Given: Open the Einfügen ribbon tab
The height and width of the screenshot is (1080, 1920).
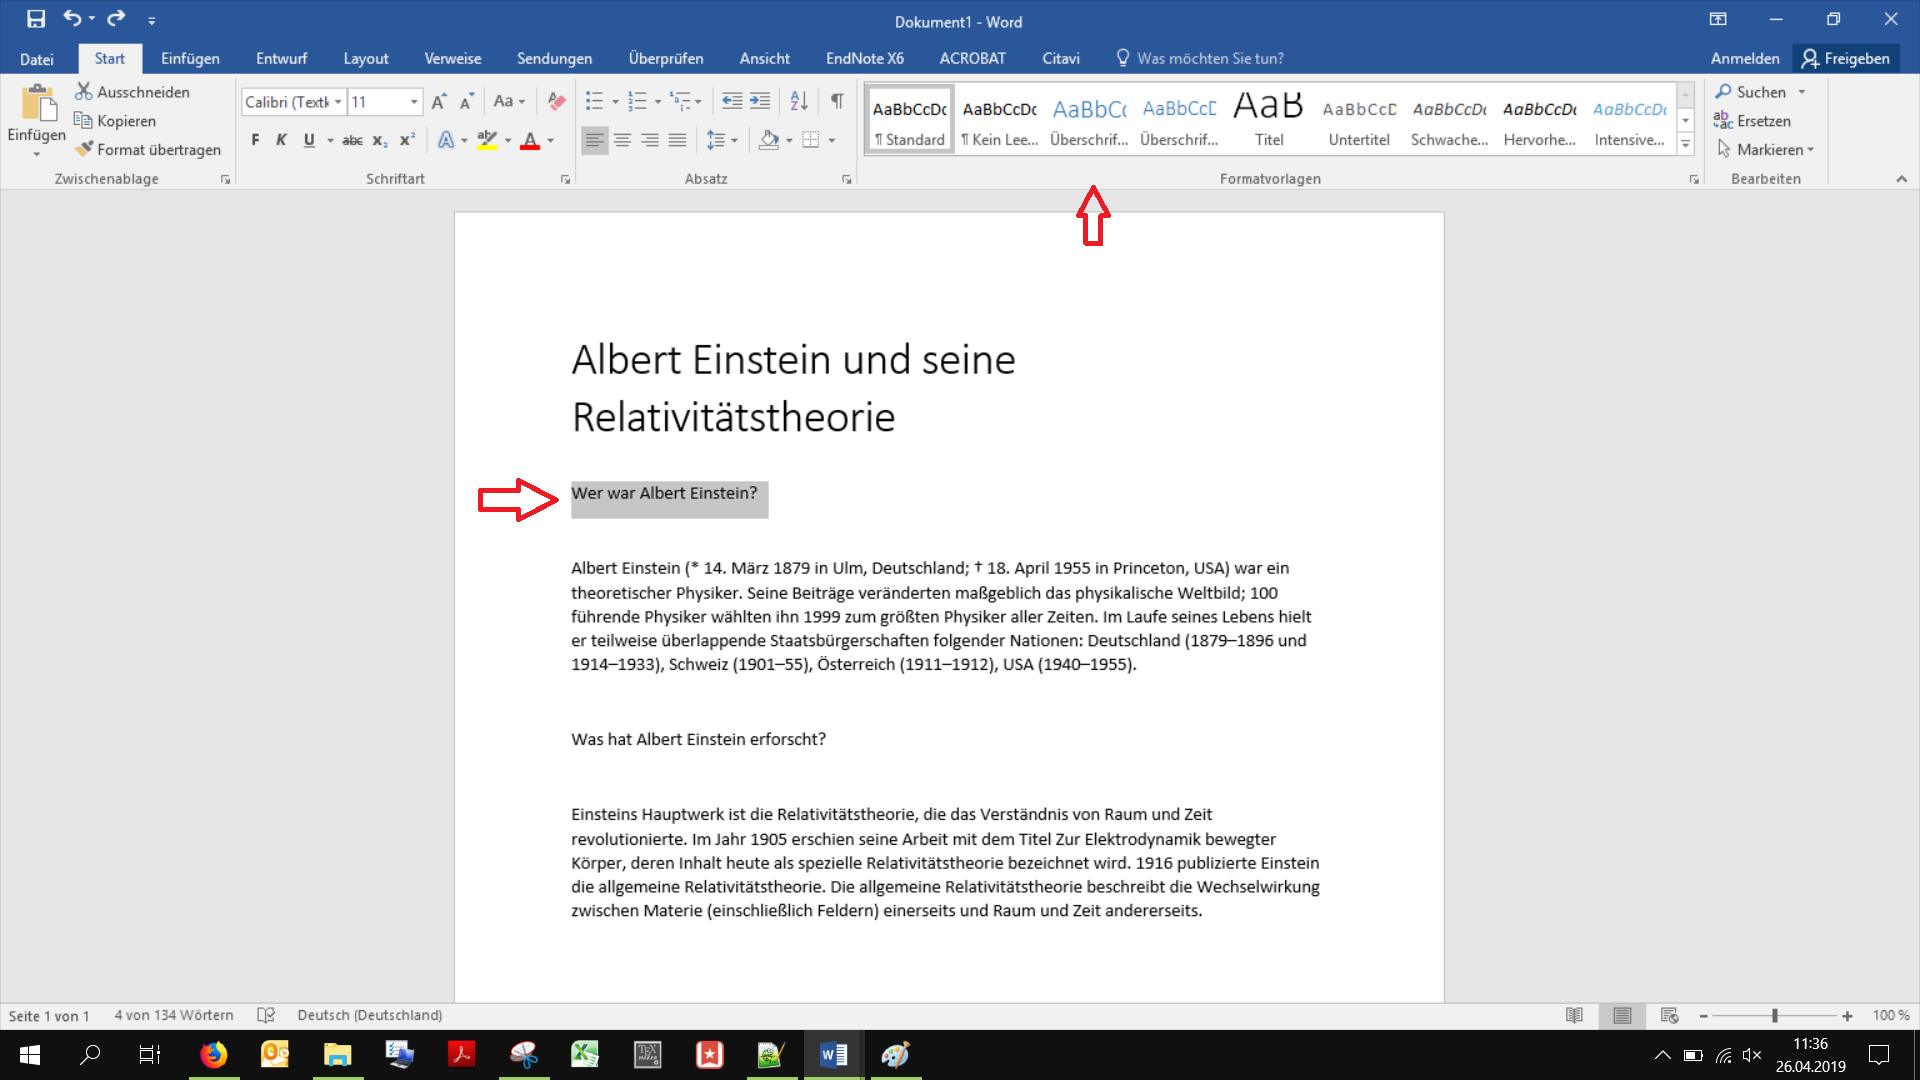Looking at the screenshot, I should tap(190, 58).
